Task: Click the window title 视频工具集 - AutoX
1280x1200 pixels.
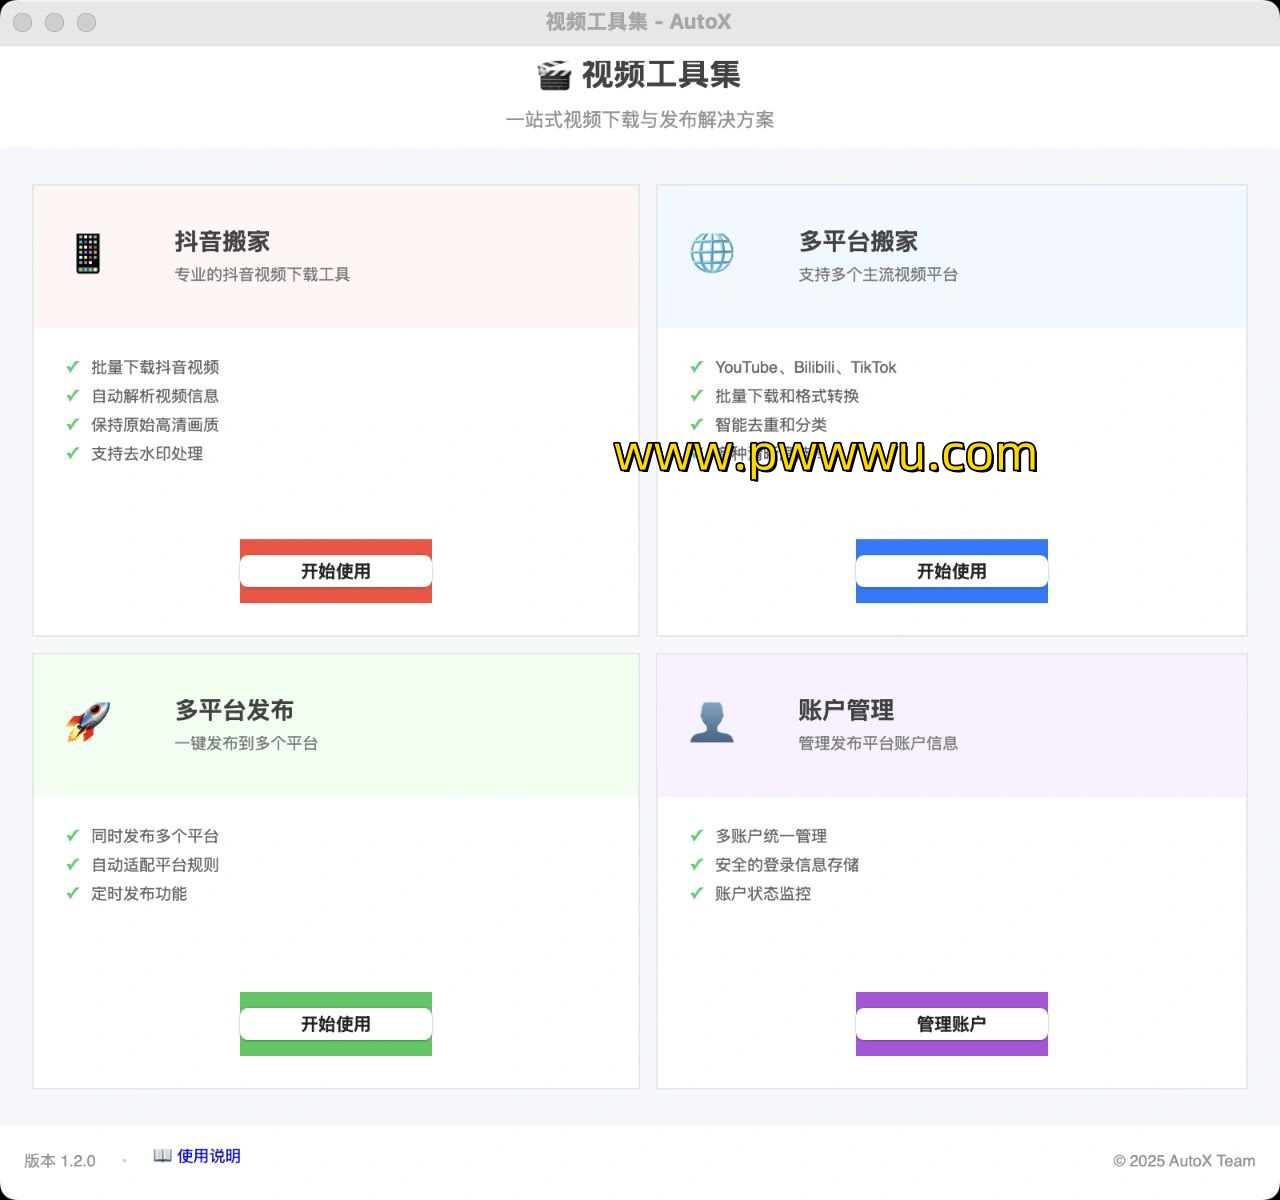Action: 638,22
